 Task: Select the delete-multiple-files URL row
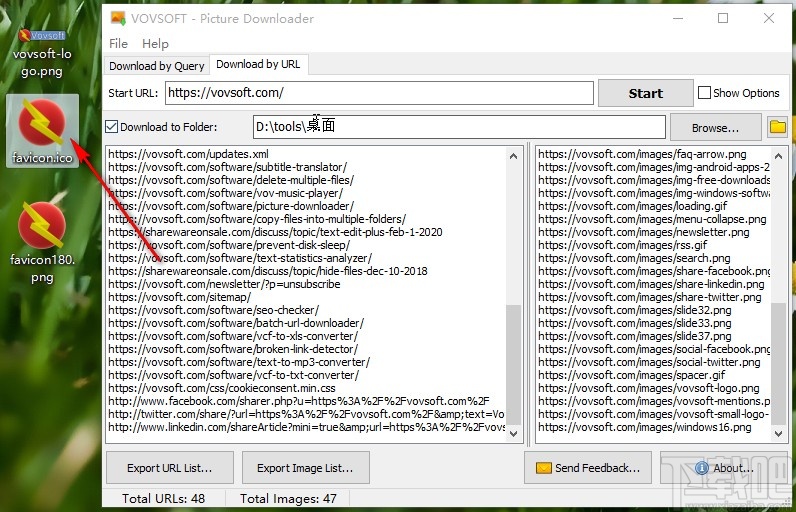tap(306, 180)
